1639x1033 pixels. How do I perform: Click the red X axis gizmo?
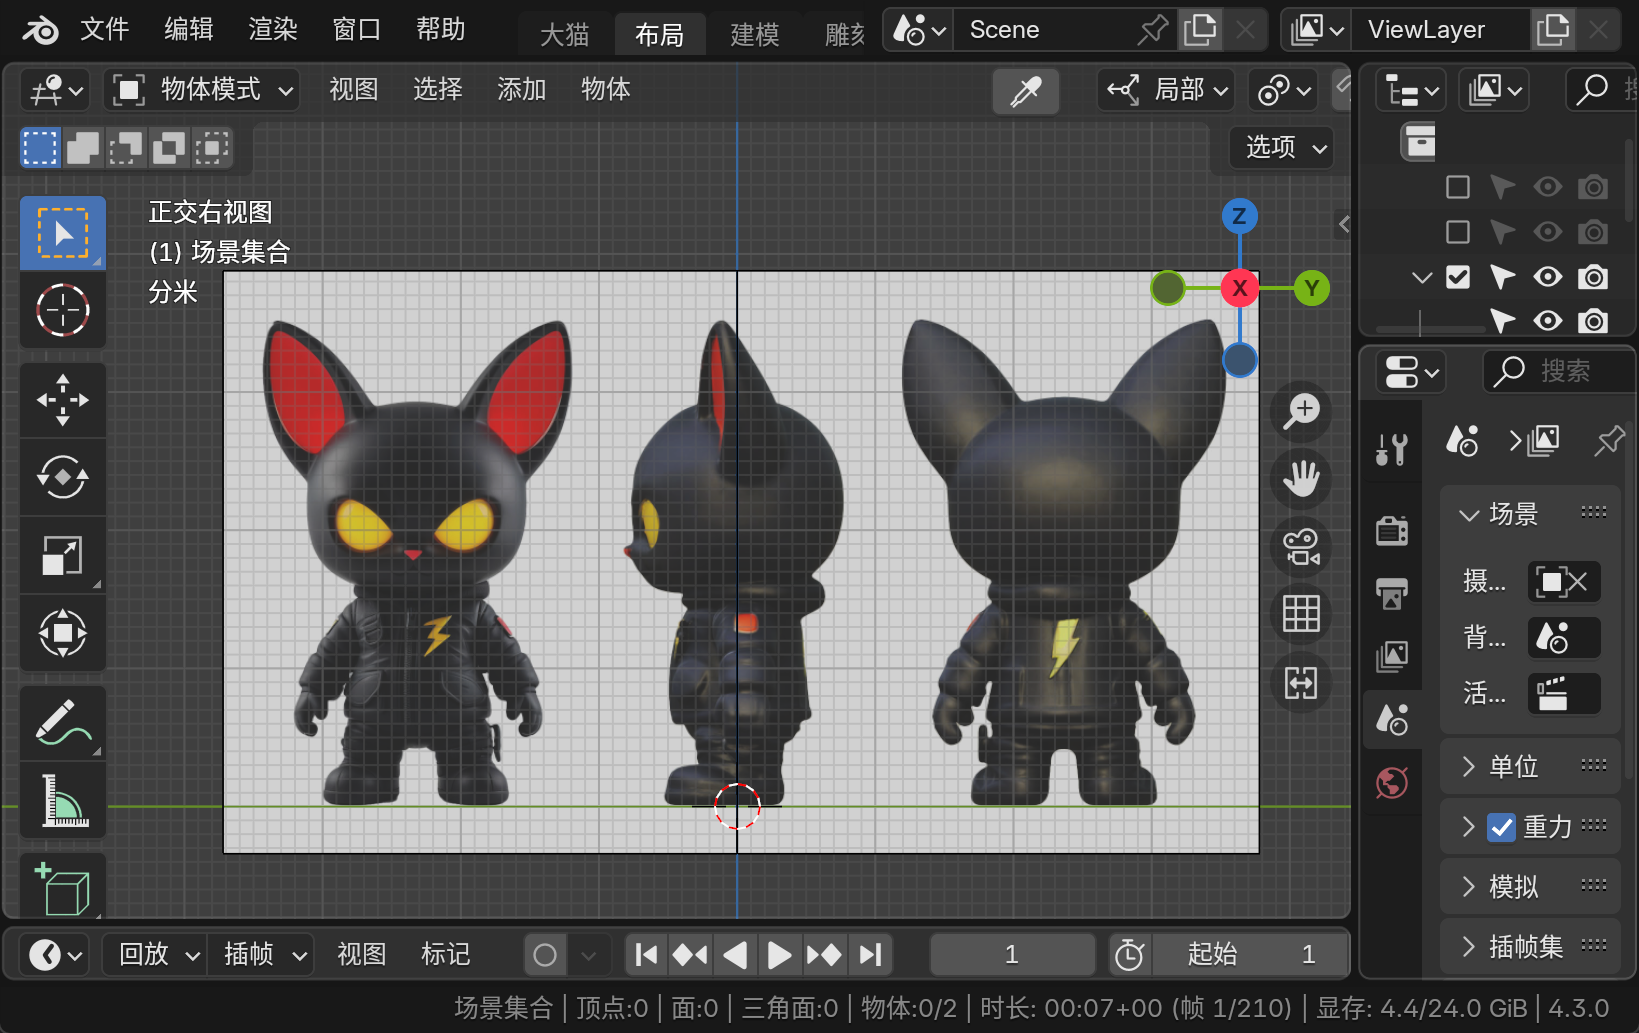click(1240, 289)
